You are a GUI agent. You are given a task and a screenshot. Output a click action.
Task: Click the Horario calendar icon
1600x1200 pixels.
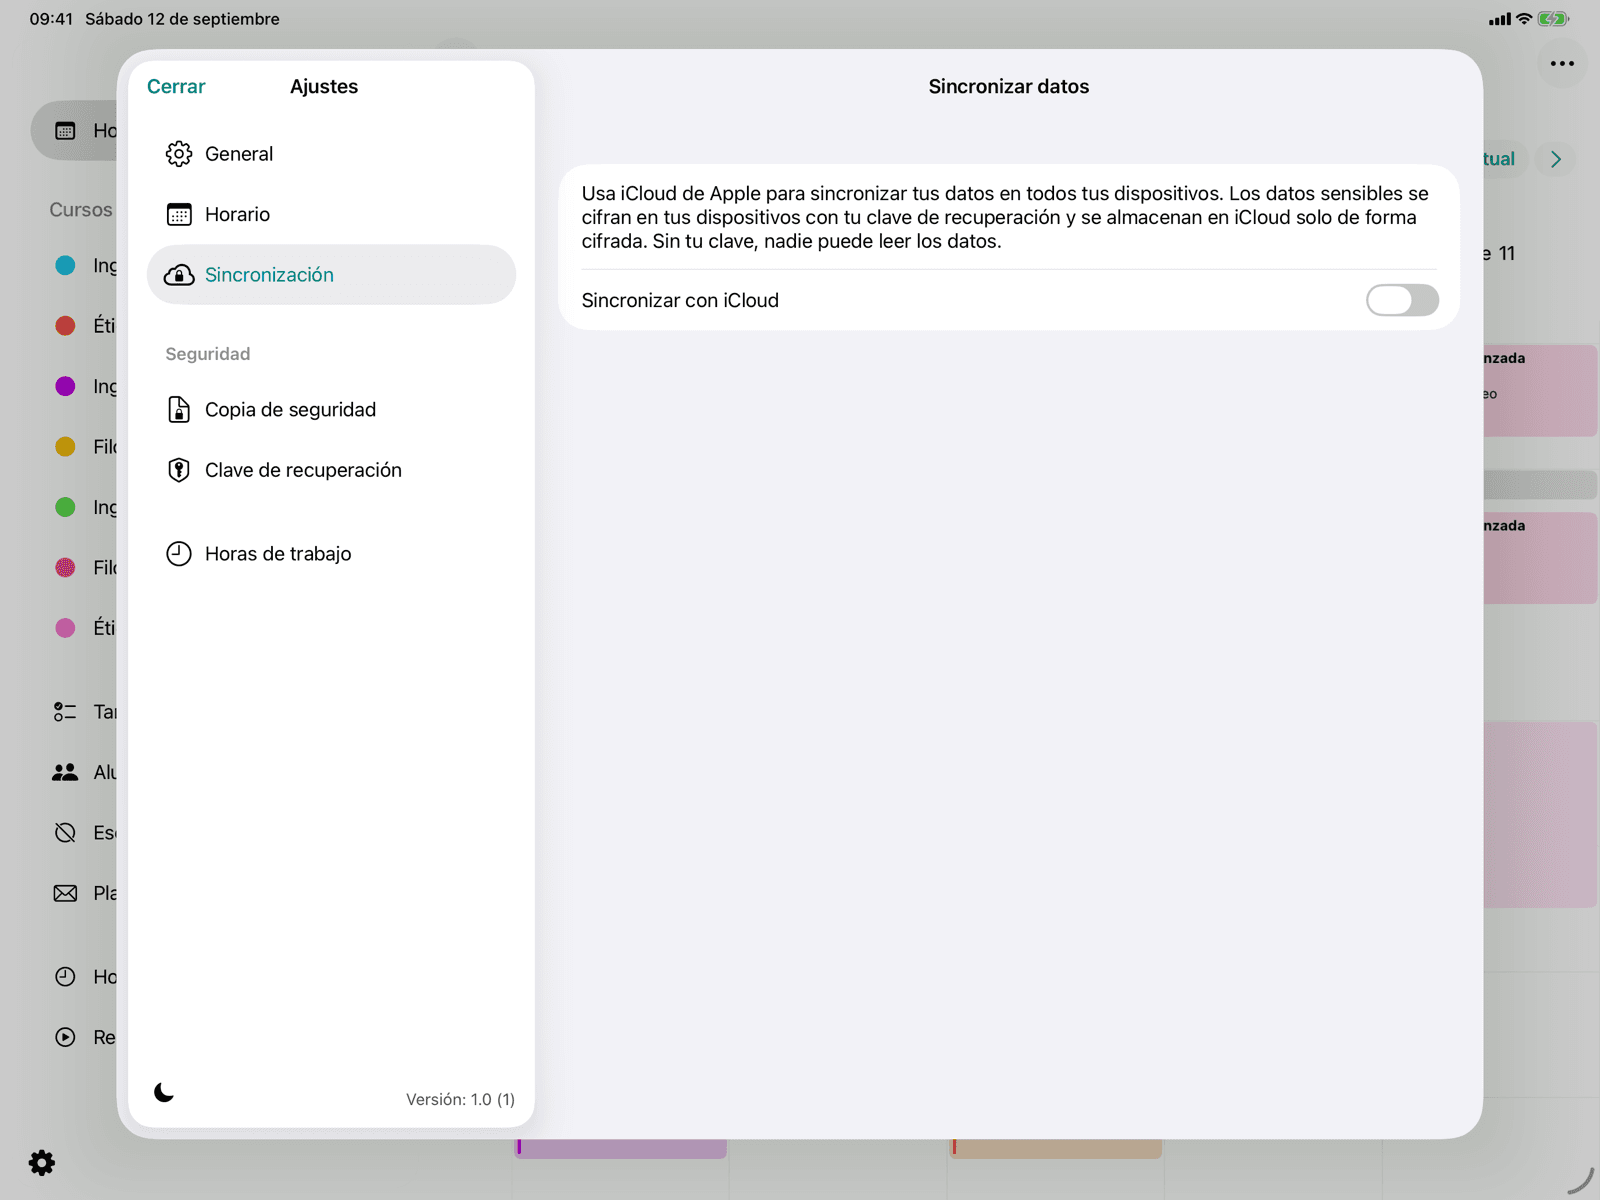coord(179,214)
